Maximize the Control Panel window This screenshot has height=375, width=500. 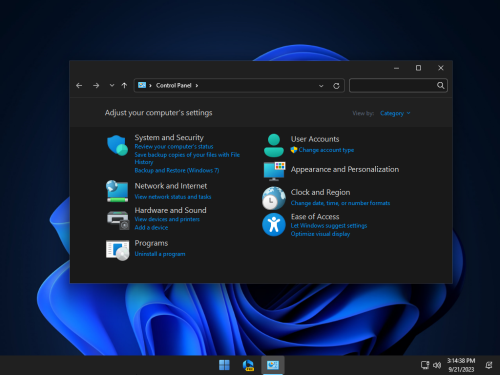[x=418, y=68]
